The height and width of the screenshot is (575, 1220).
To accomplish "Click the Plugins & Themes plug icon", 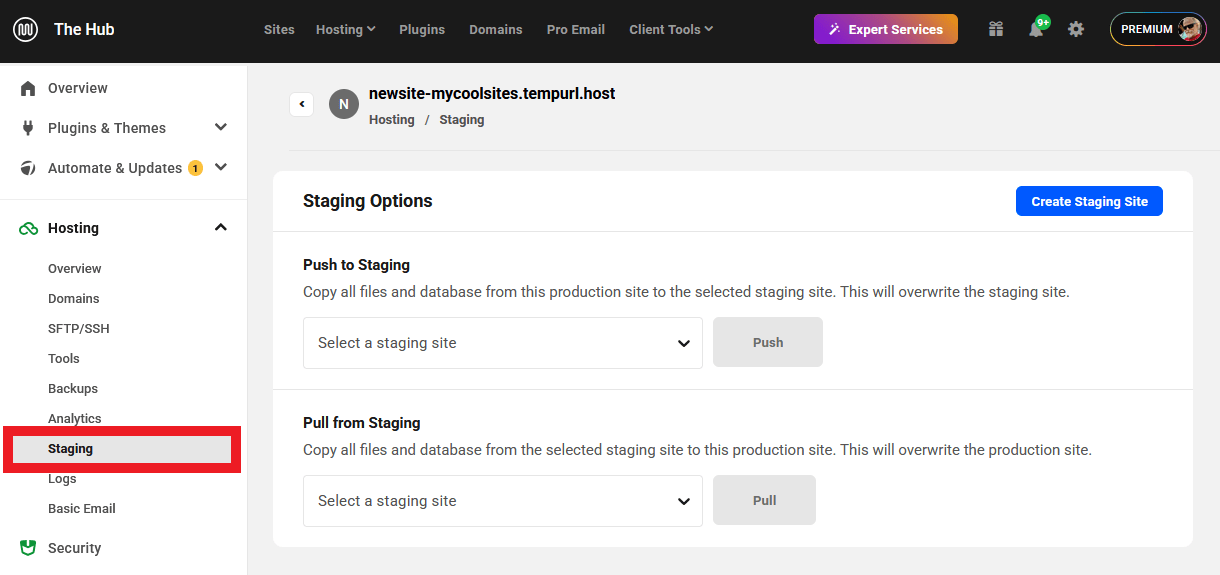I will [28, 128].
